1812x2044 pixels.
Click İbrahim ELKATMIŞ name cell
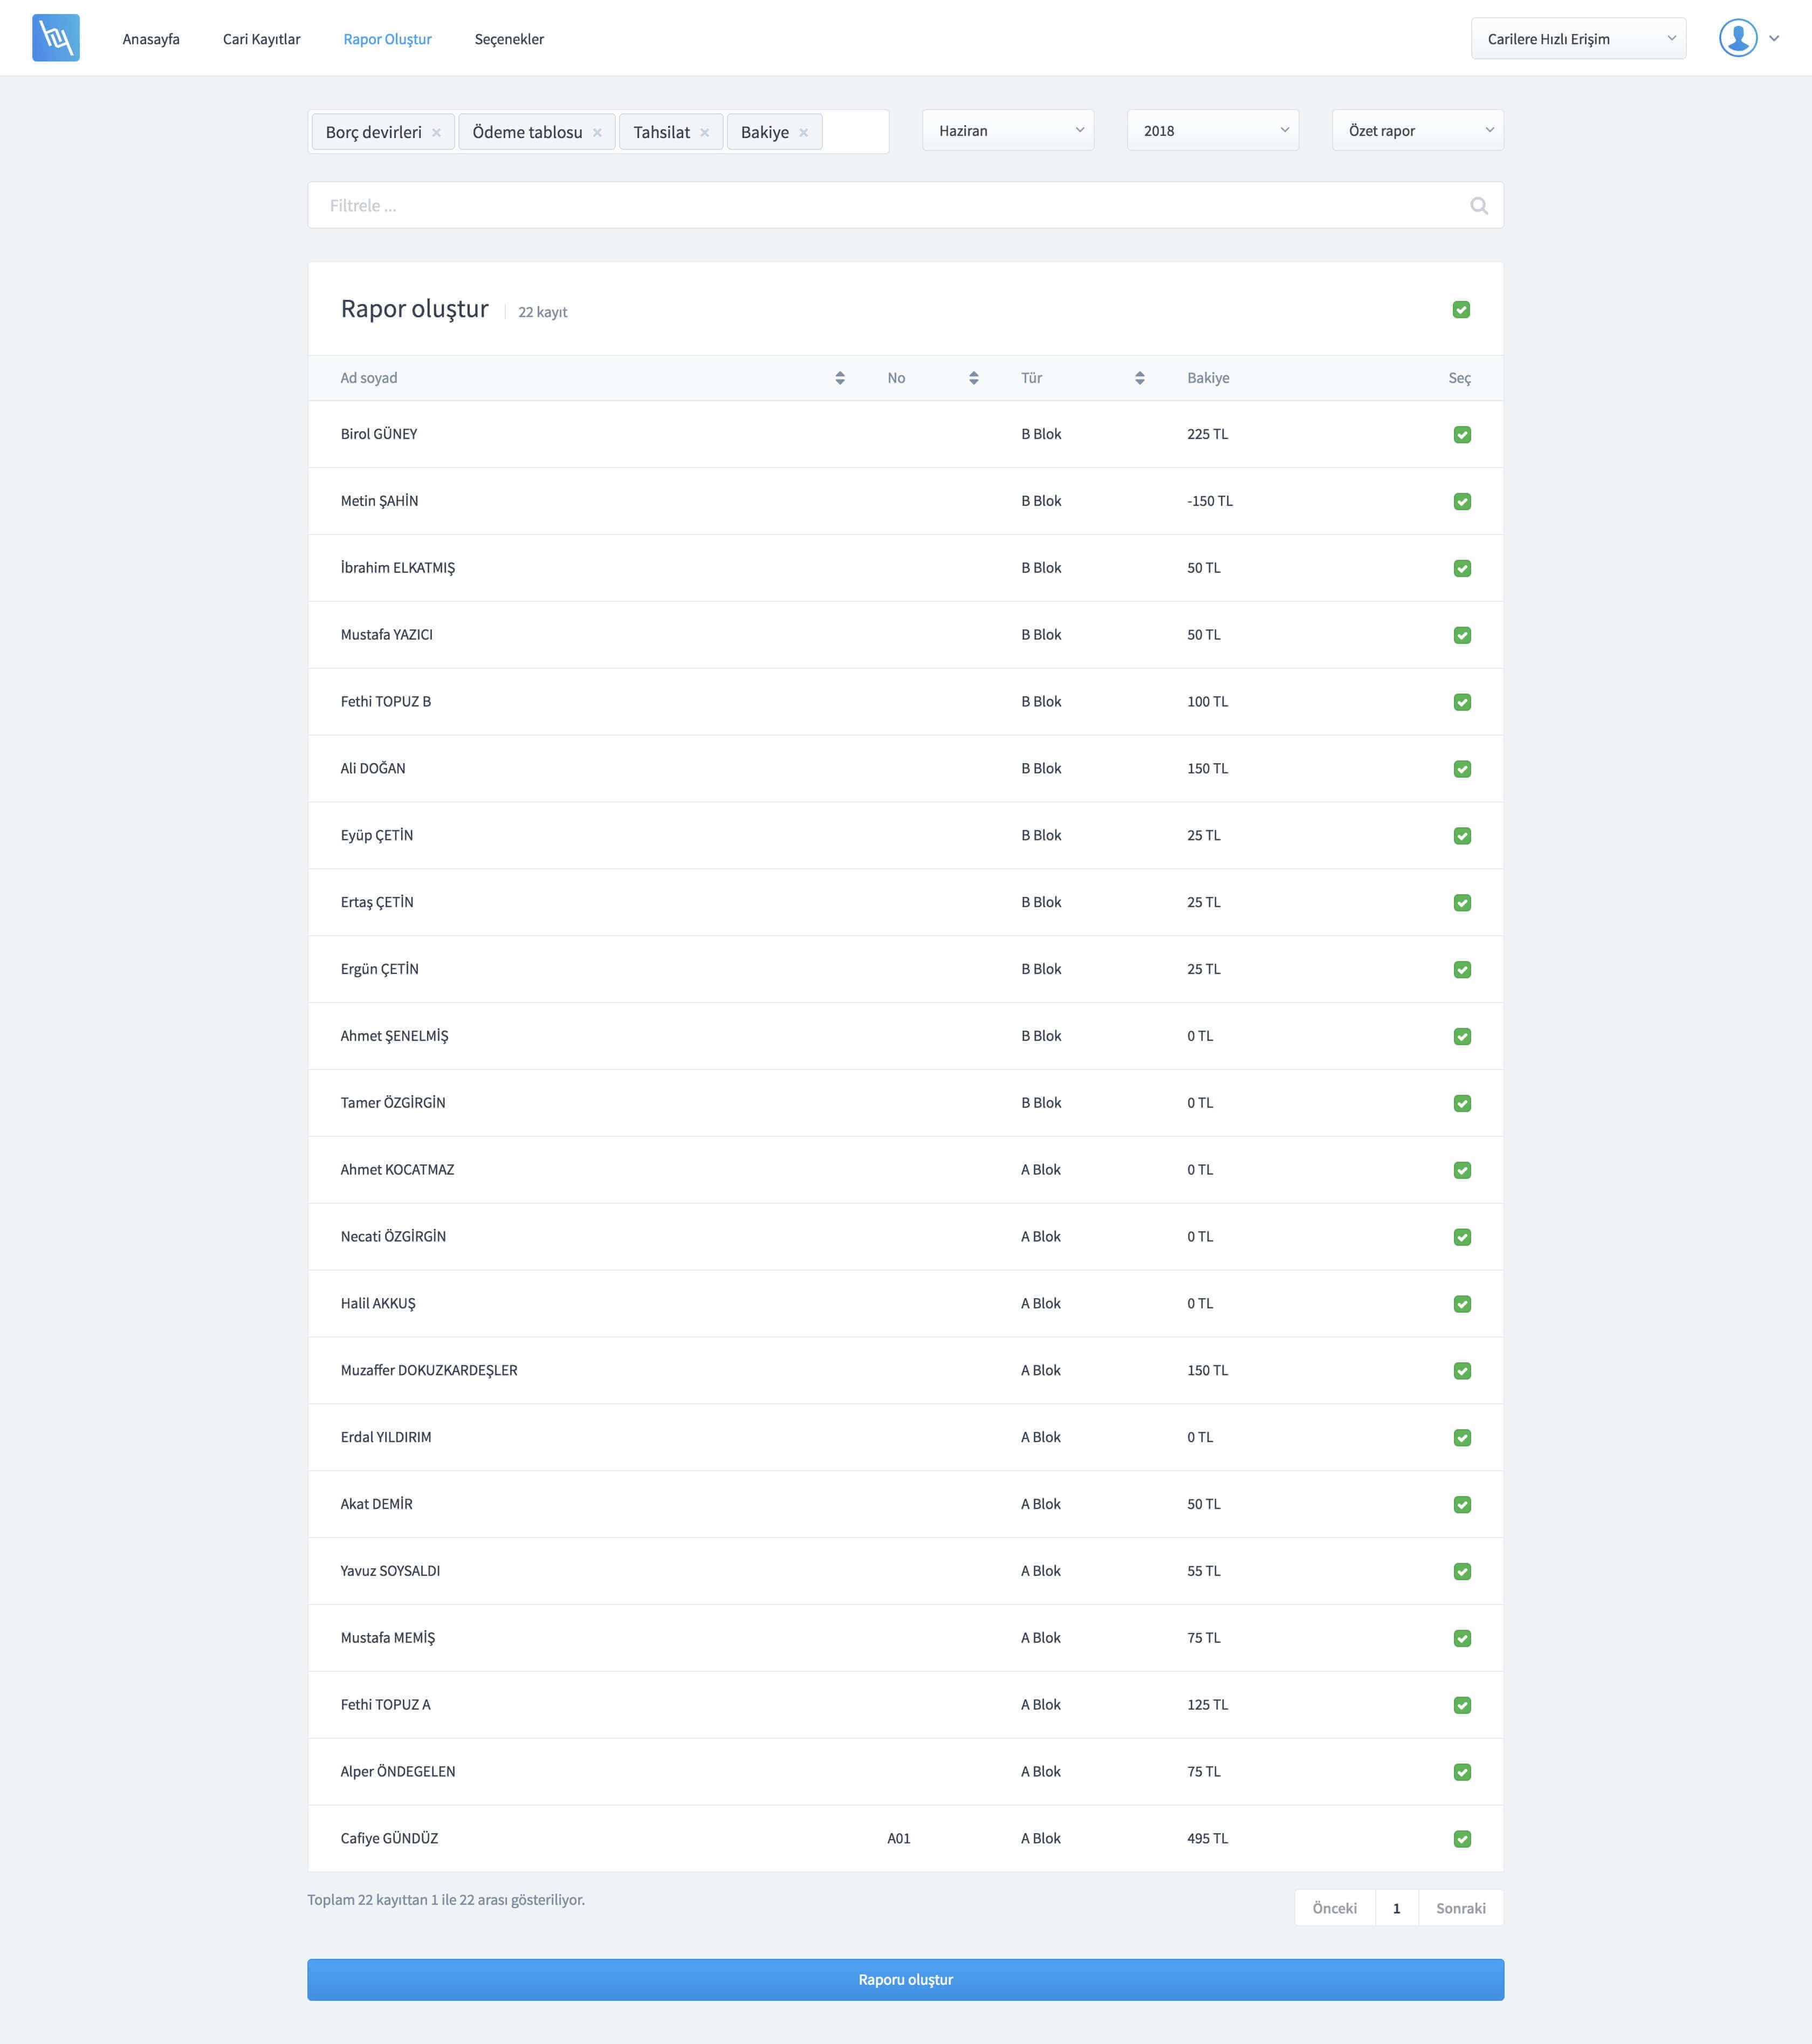(397, 567)
